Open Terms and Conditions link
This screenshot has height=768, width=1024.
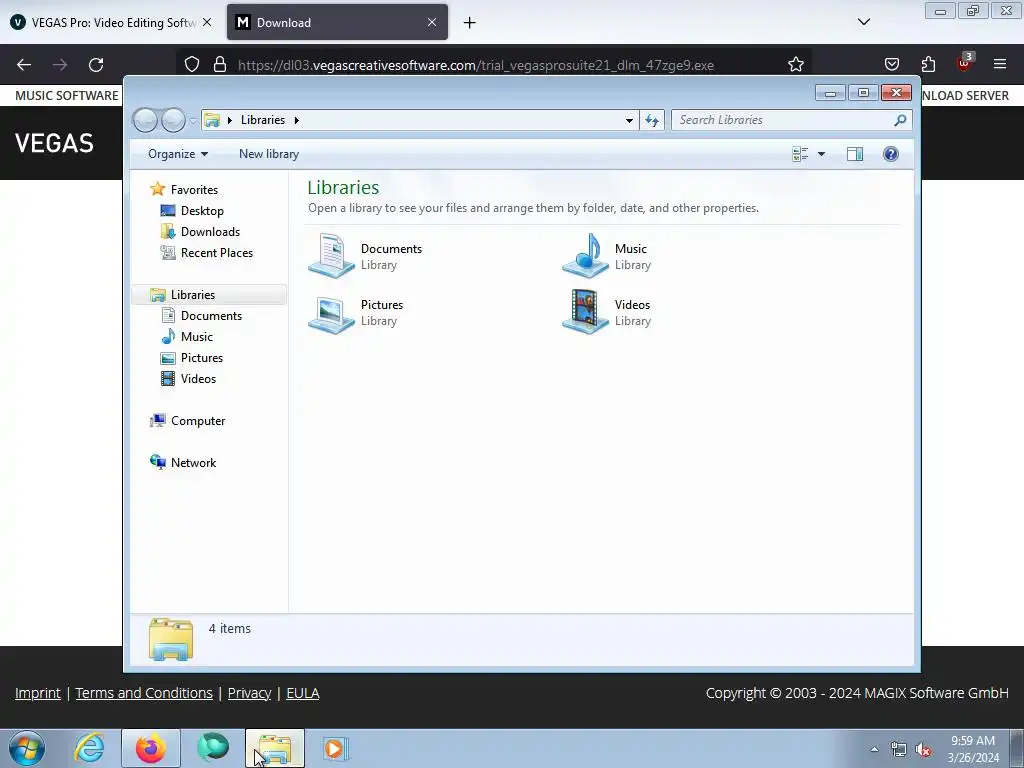pos(144,693)
